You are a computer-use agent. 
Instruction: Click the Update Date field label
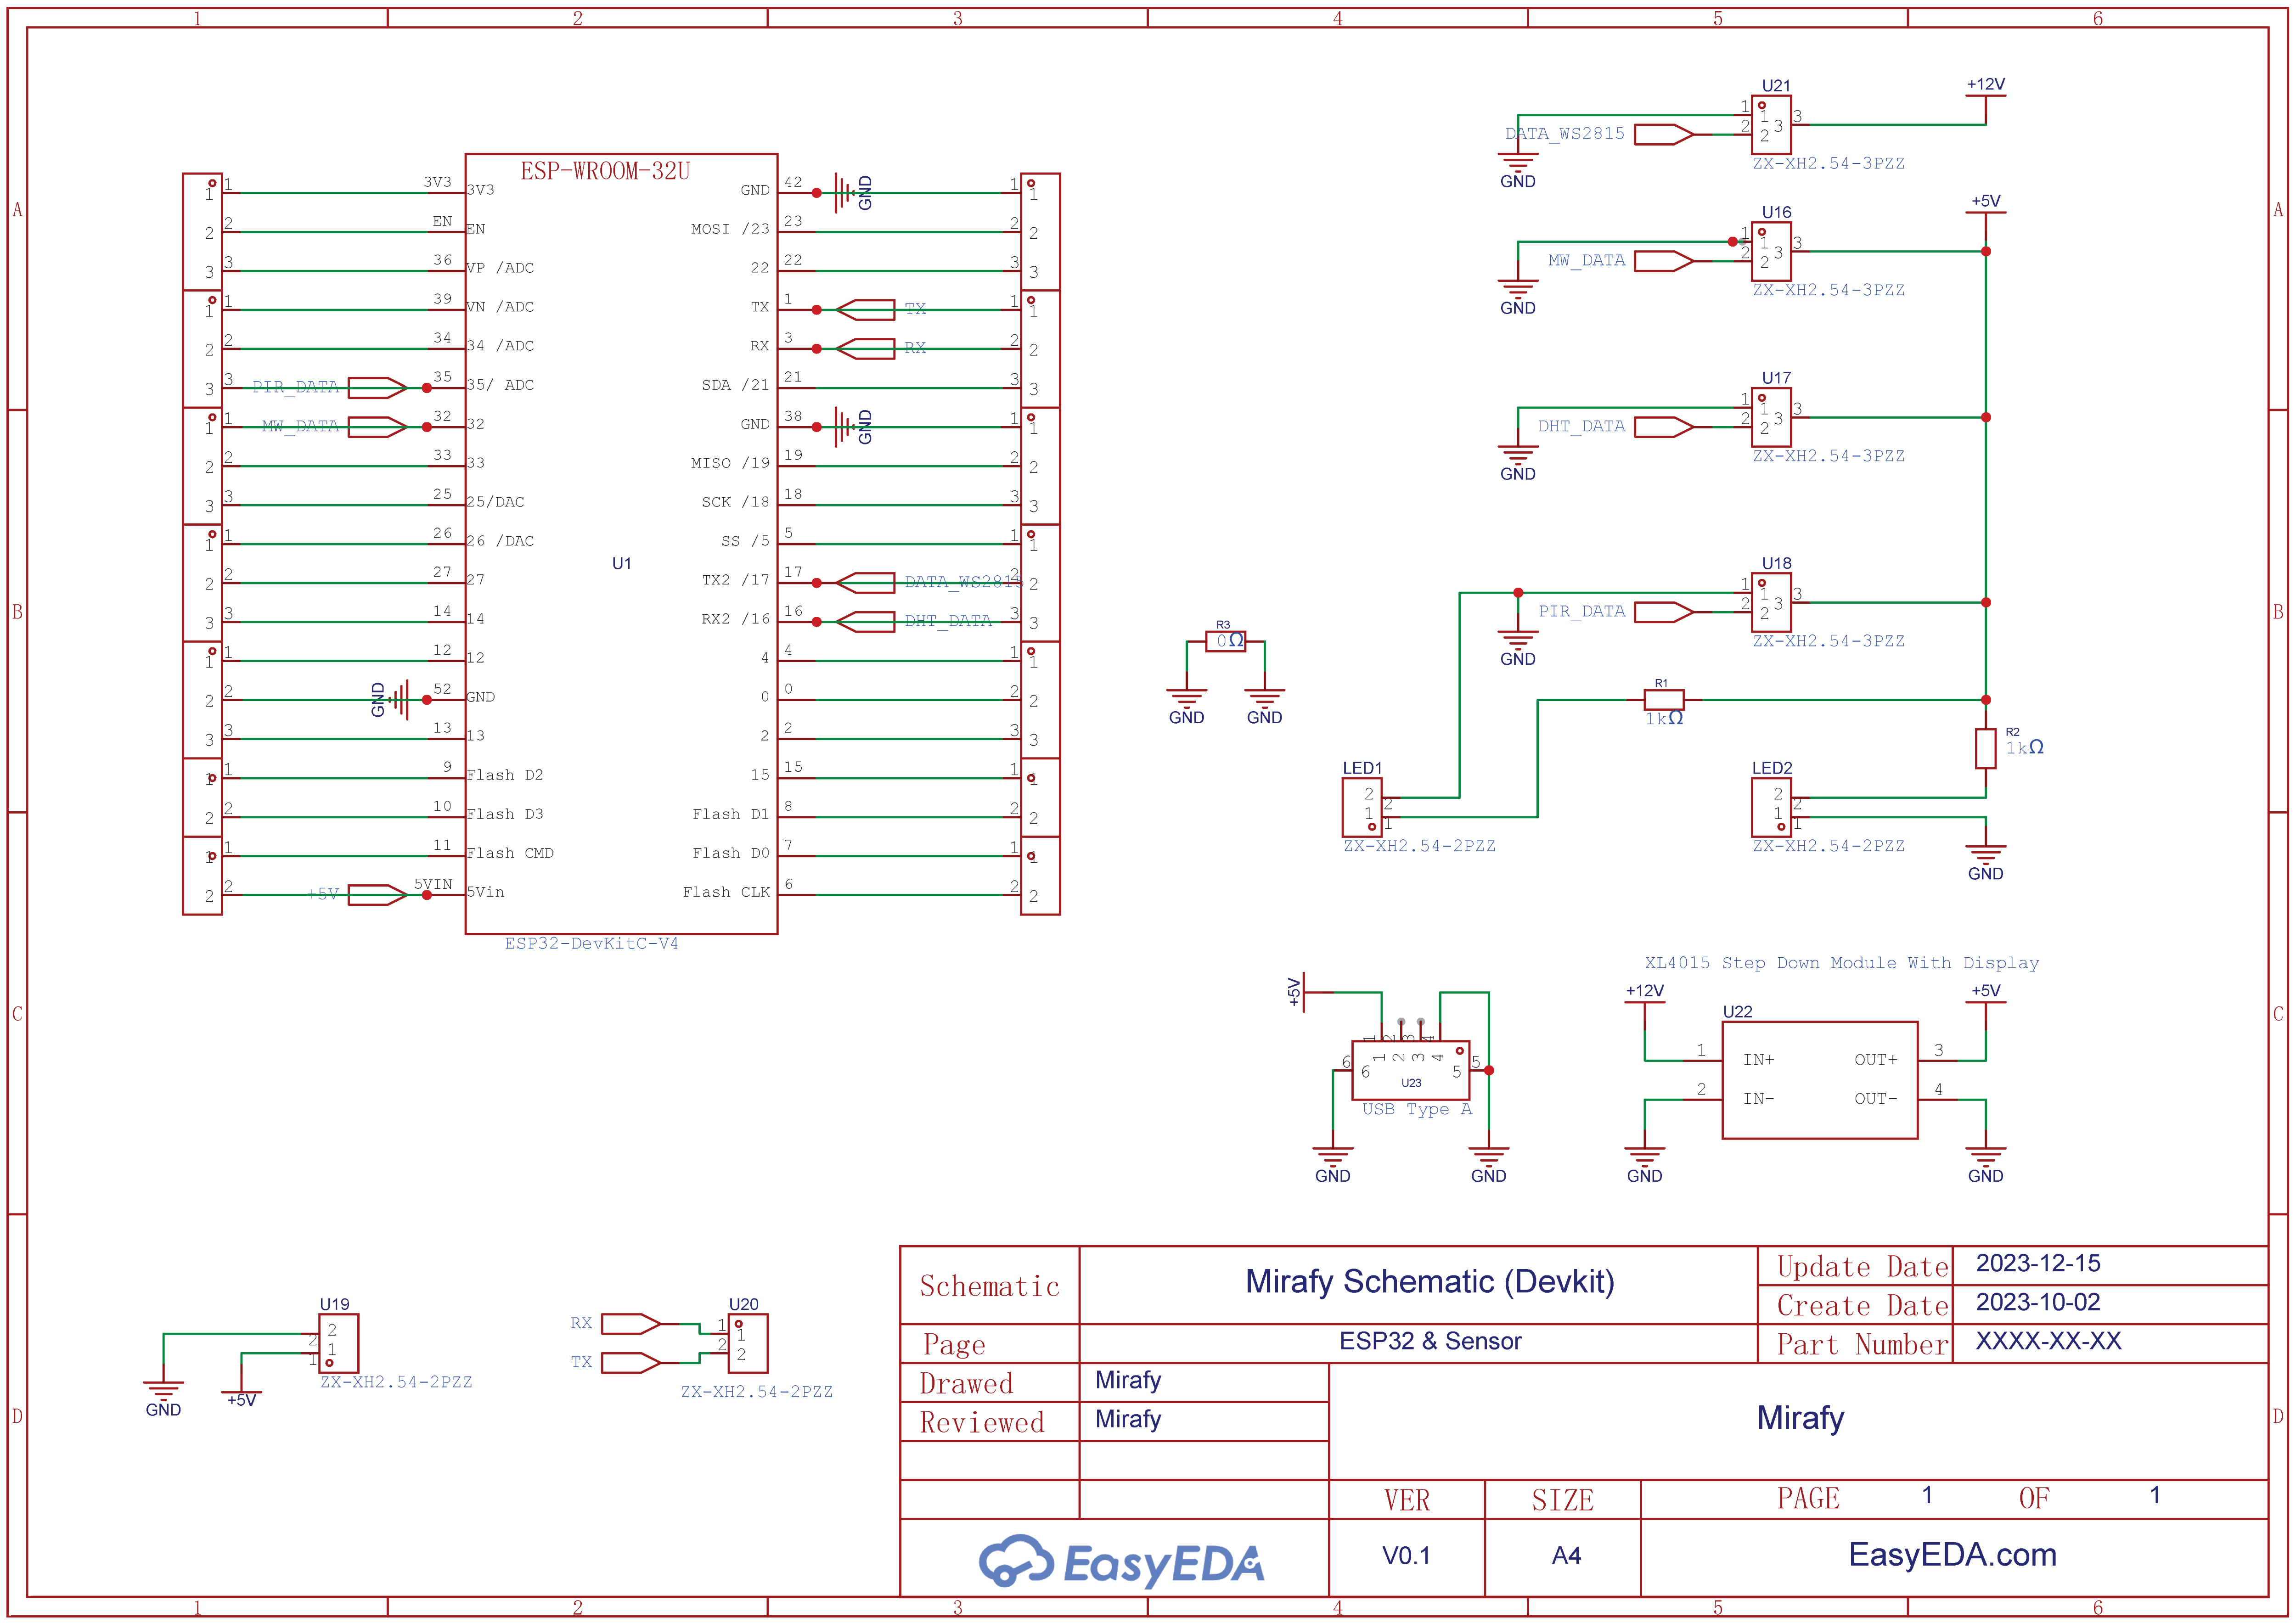(x=1863, y=1267)
